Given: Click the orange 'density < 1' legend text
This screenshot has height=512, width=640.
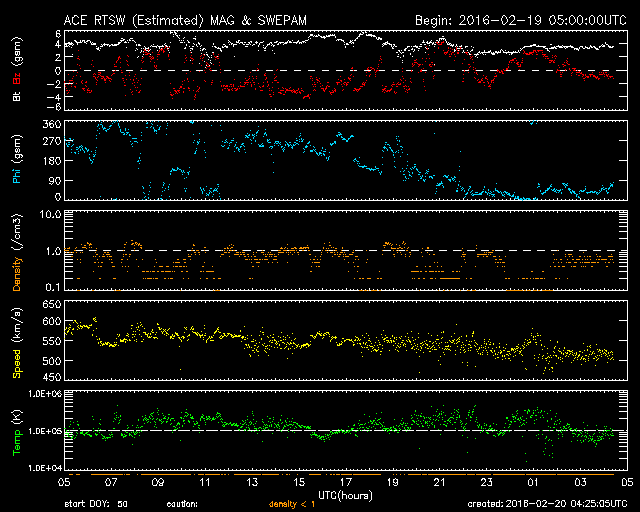Looking at the screenshot, I should coord(292,505).
